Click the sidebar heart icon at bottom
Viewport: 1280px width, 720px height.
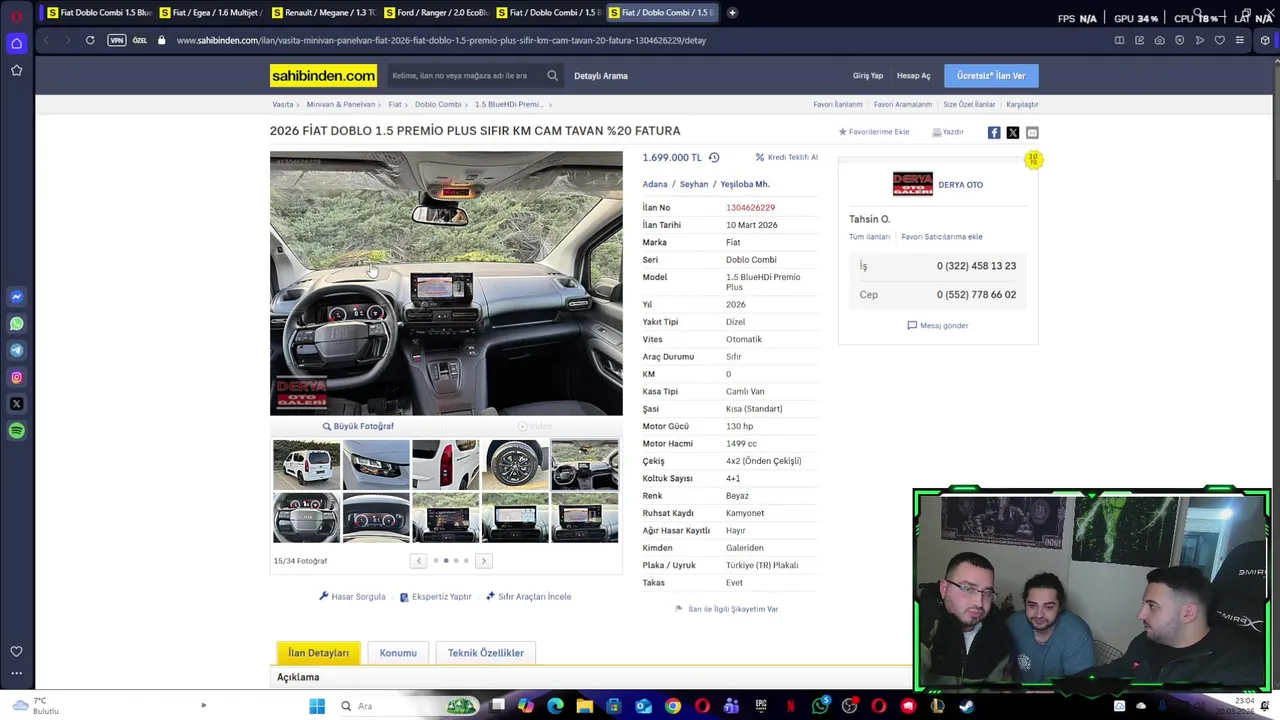(x=16, y=651)
